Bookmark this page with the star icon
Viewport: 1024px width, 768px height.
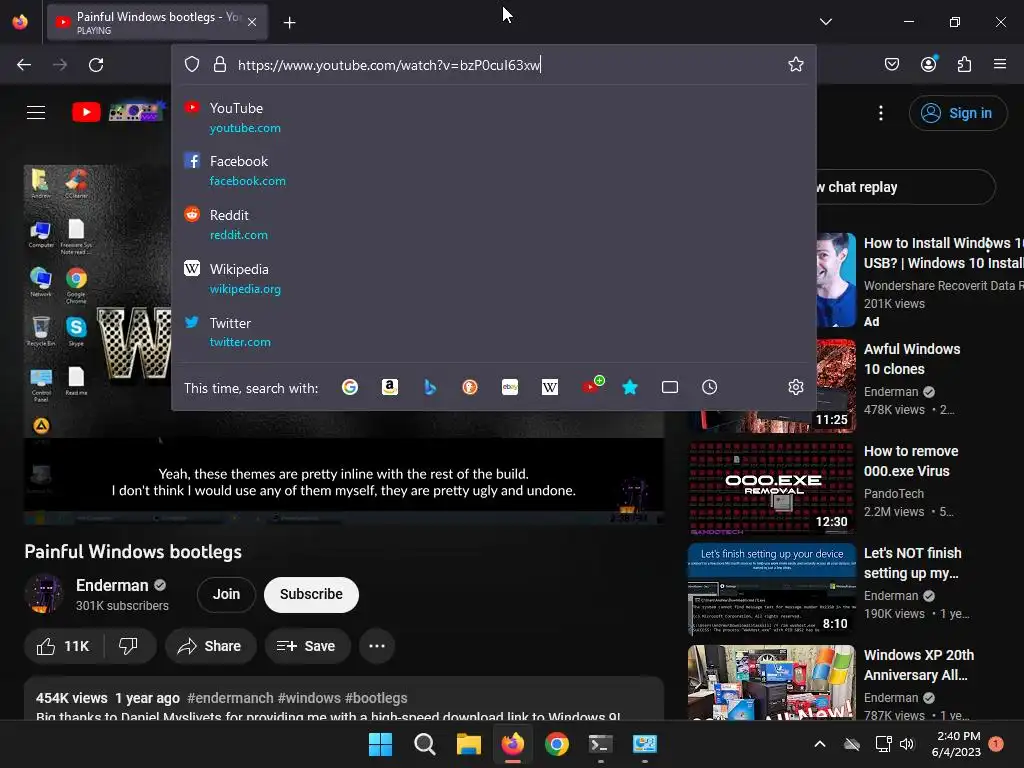[795, 64]
